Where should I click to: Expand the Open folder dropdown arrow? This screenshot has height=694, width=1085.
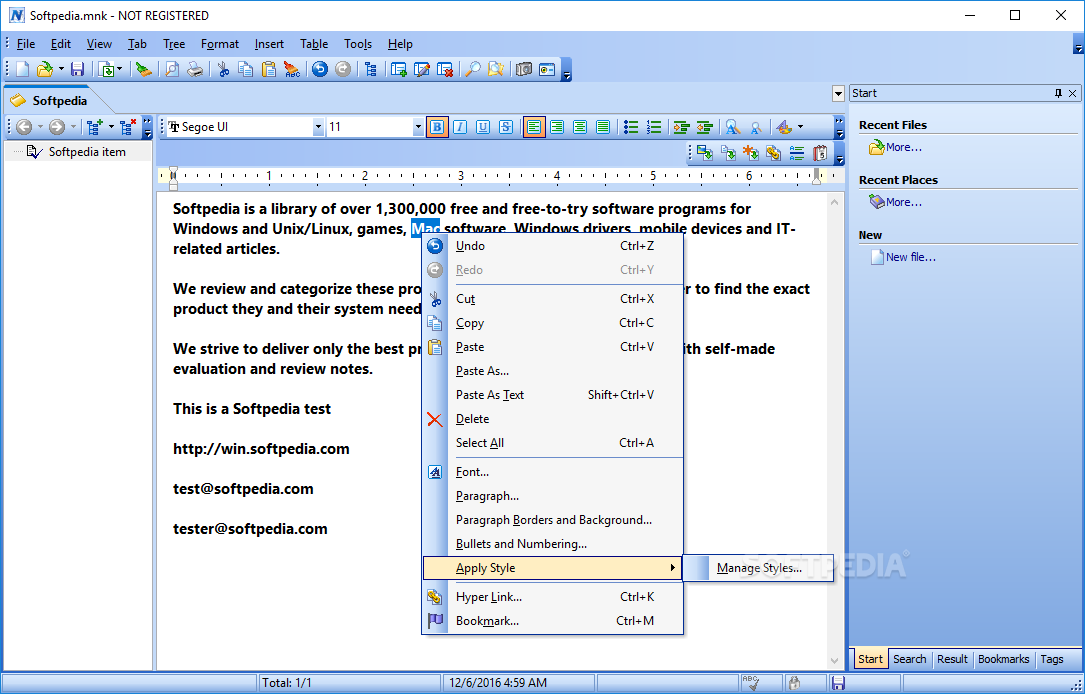coord(61,69)
